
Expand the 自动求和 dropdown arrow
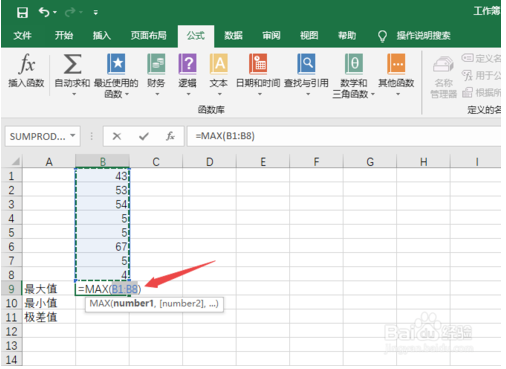tap(74, 94)
